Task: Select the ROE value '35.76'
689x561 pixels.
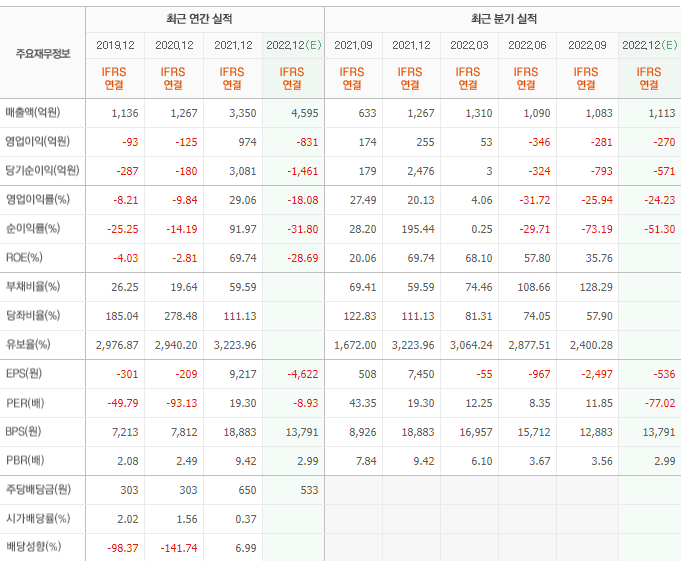Action: 599,258
